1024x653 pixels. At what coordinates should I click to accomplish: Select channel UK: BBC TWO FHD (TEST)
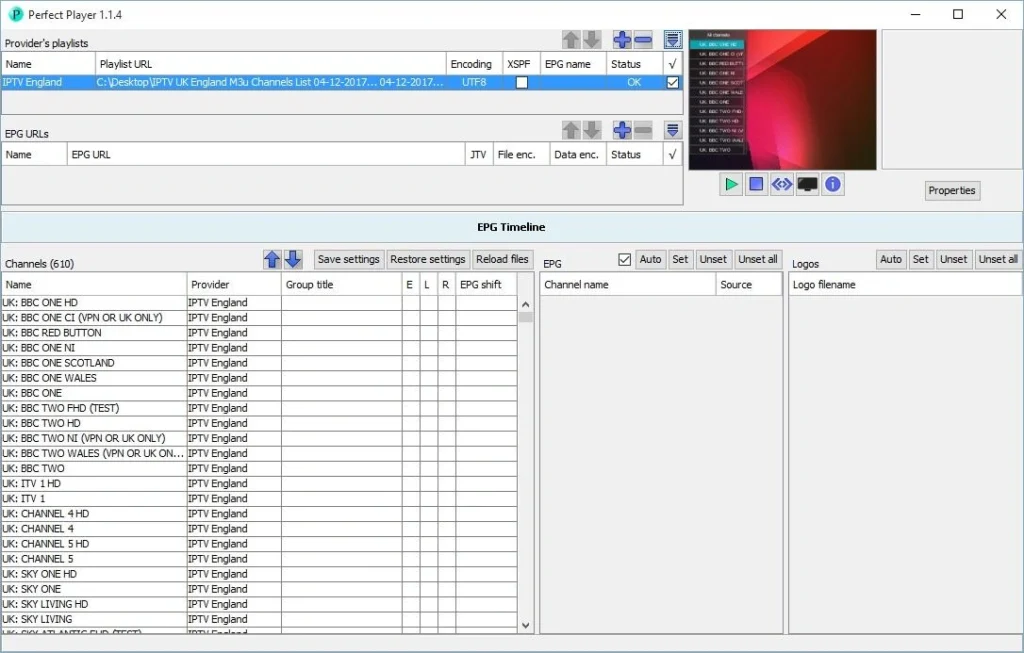coord(94,408)
